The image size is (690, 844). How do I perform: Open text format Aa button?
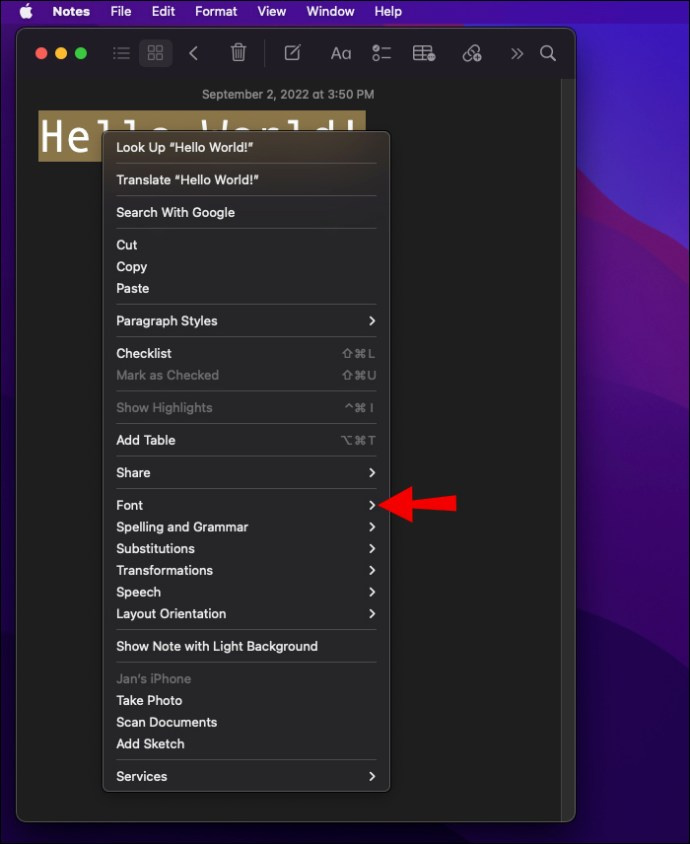point(341,53)
